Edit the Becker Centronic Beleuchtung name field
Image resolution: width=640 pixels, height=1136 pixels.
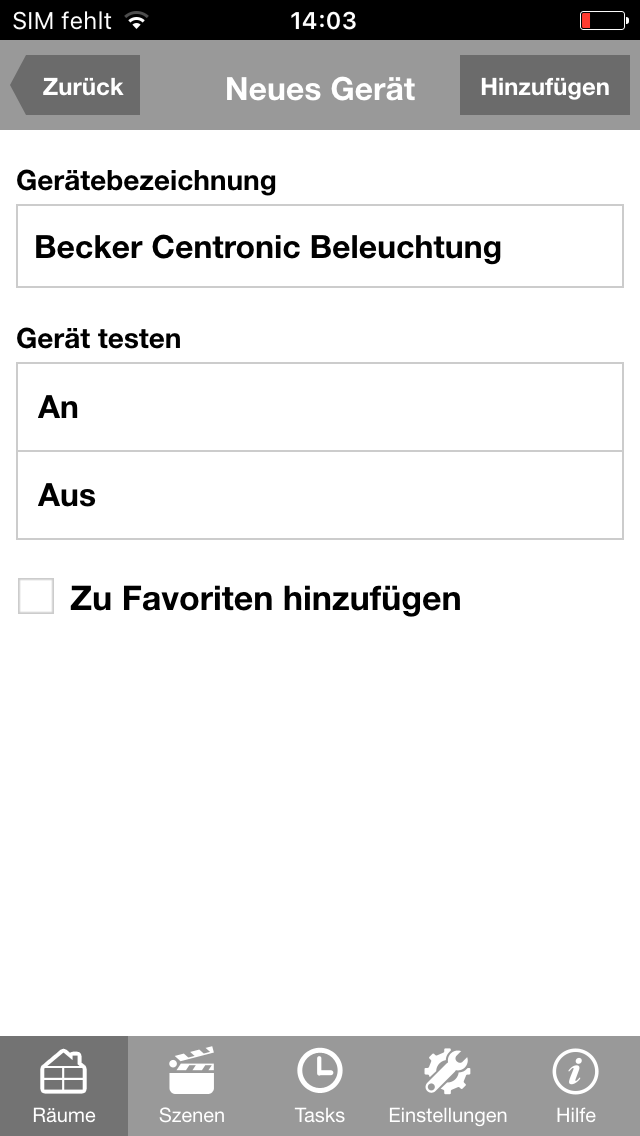click(x=320, y=247)
